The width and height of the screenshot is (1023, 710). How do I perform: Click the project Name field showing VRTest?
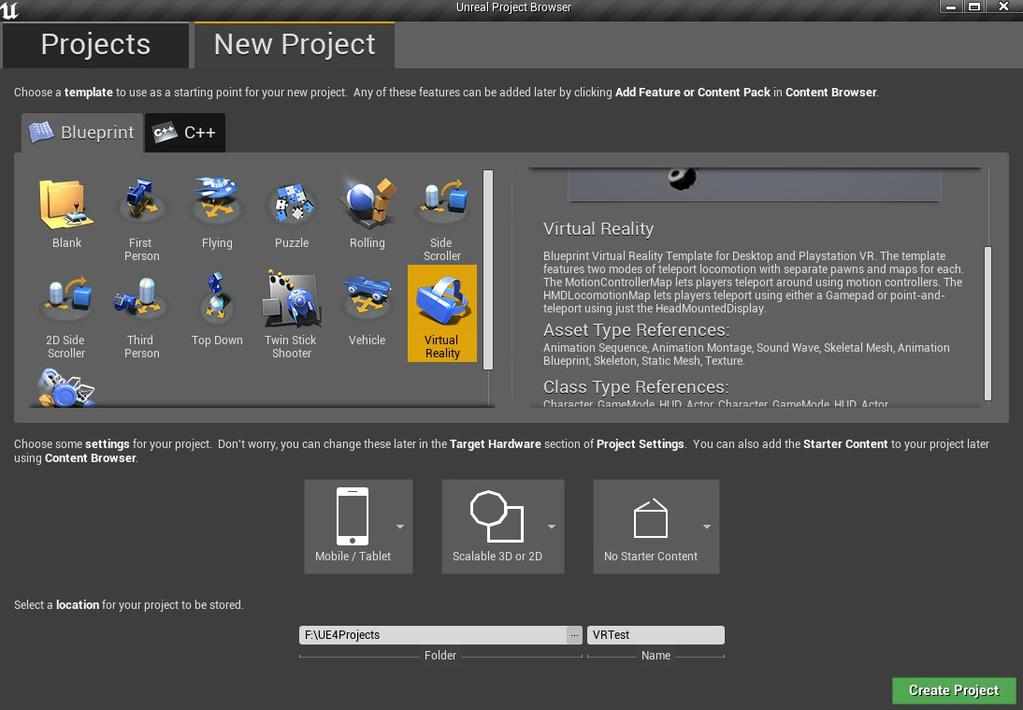[656, 635]
